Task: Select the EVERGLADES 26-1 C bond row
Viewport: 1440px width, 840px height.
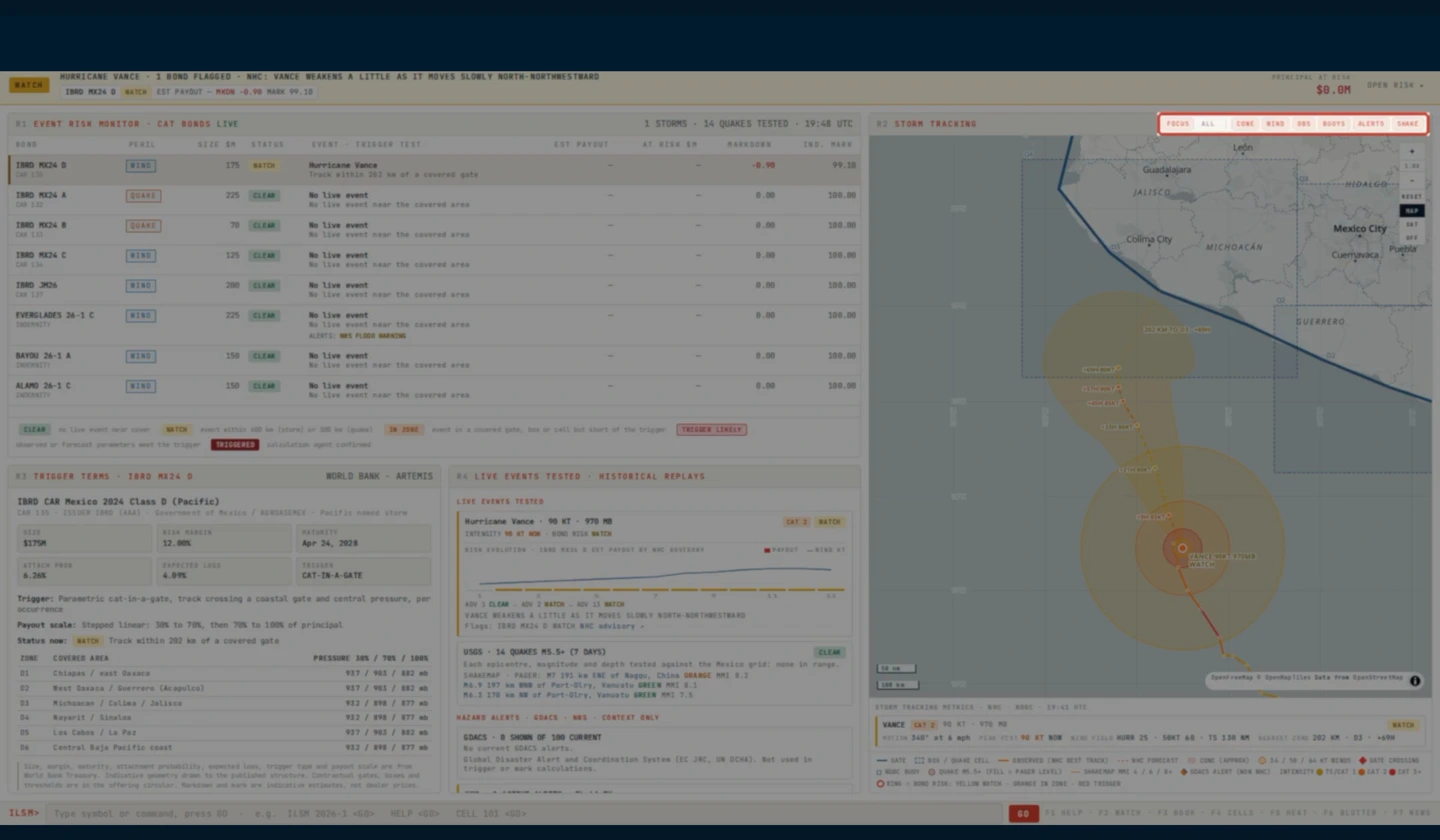Action: pos(434,324)
